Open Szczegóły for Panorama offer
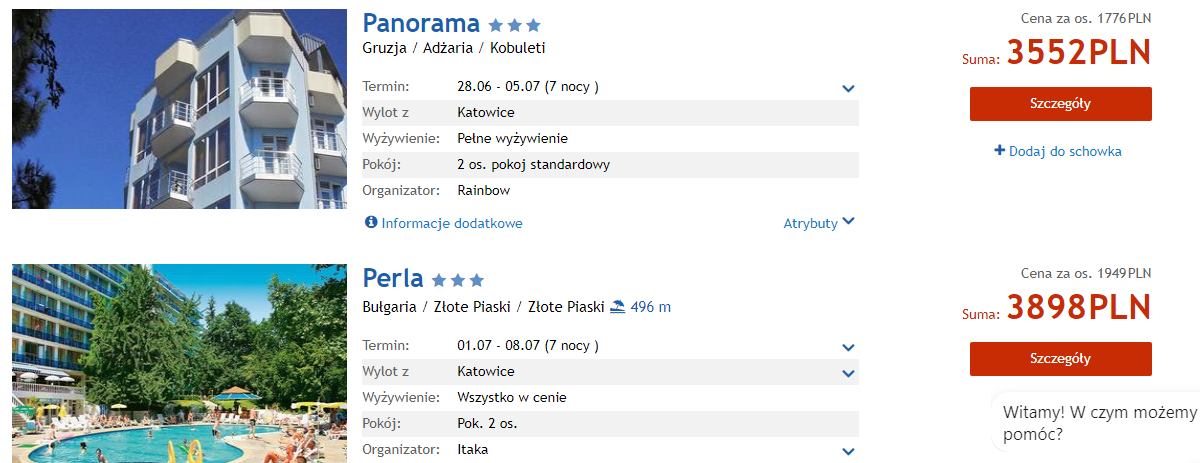 1060,104
